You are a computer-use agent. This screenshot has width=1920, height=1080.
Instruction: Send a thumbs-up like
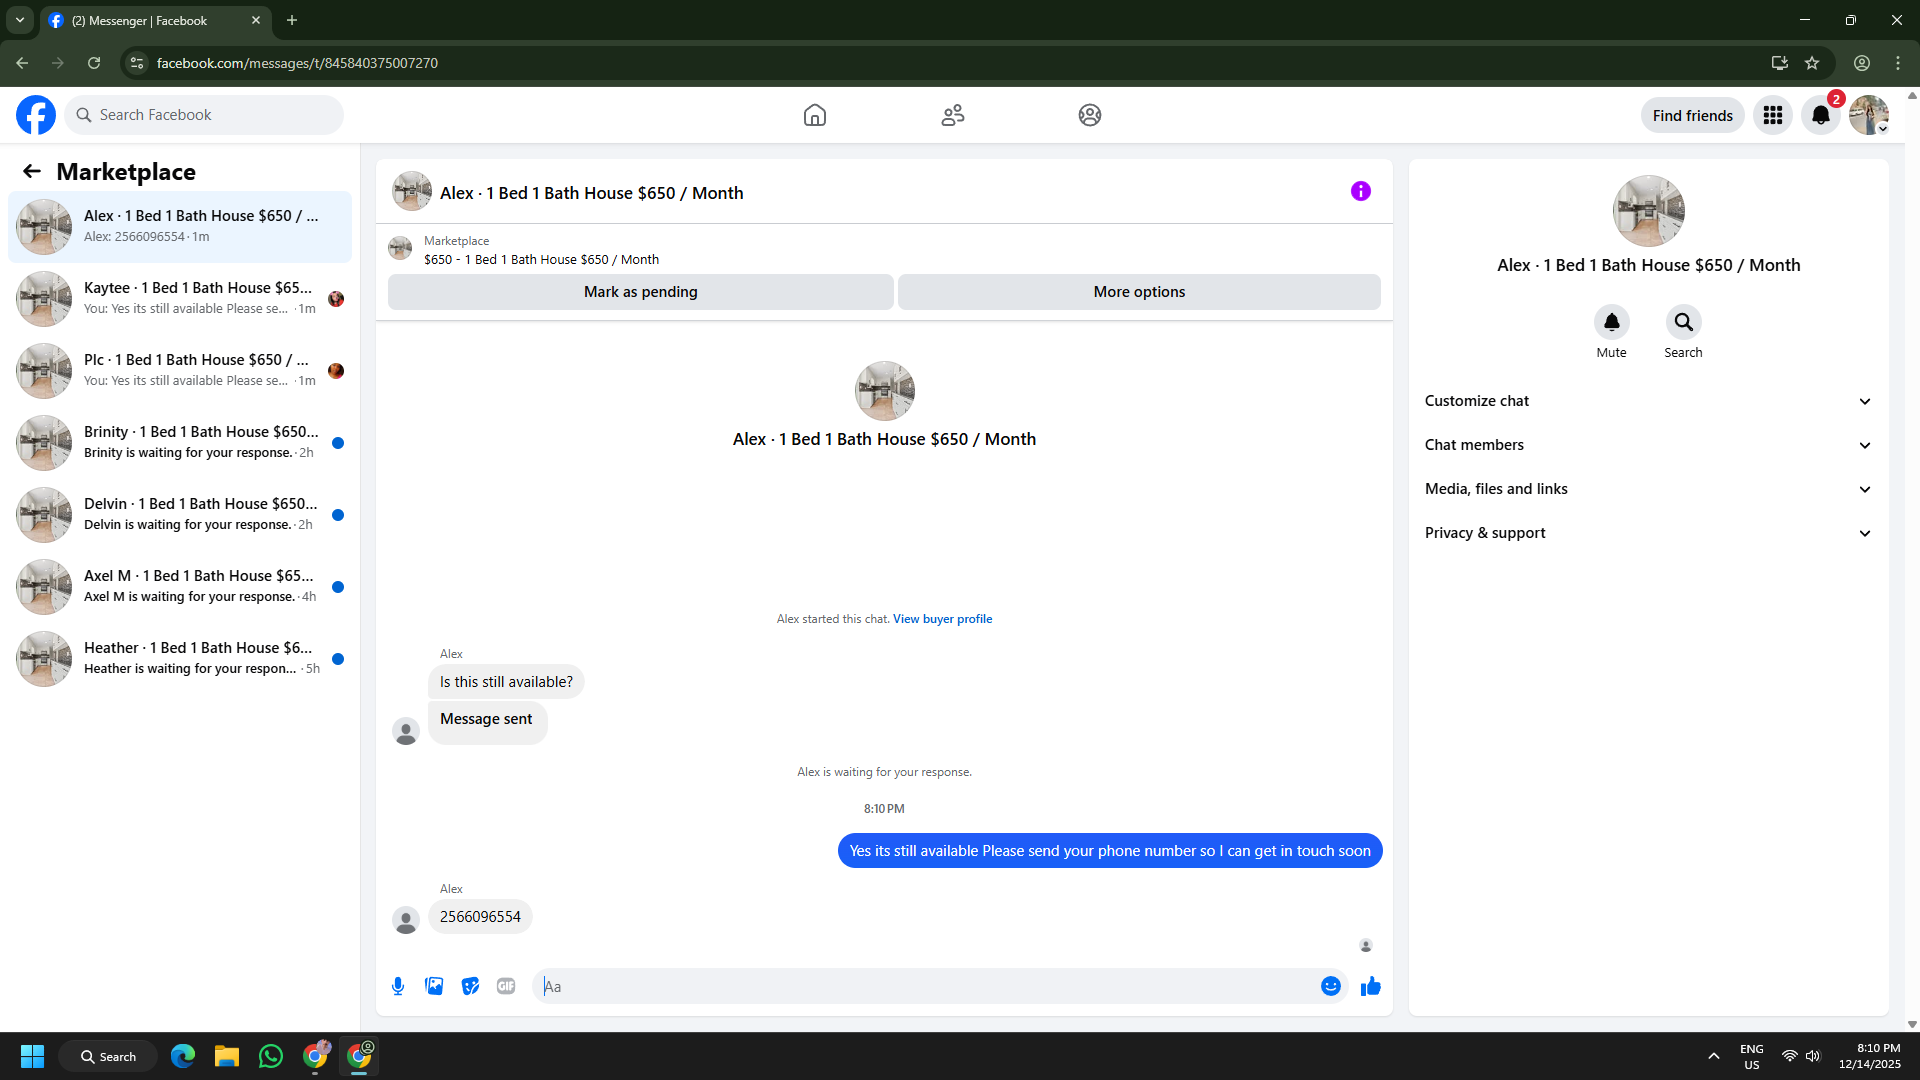click(1370, 986)
